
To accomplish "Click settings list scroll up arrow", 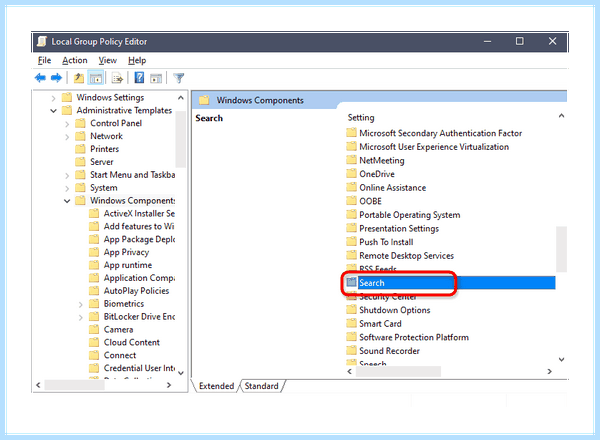I will click(x=561, y=116).
